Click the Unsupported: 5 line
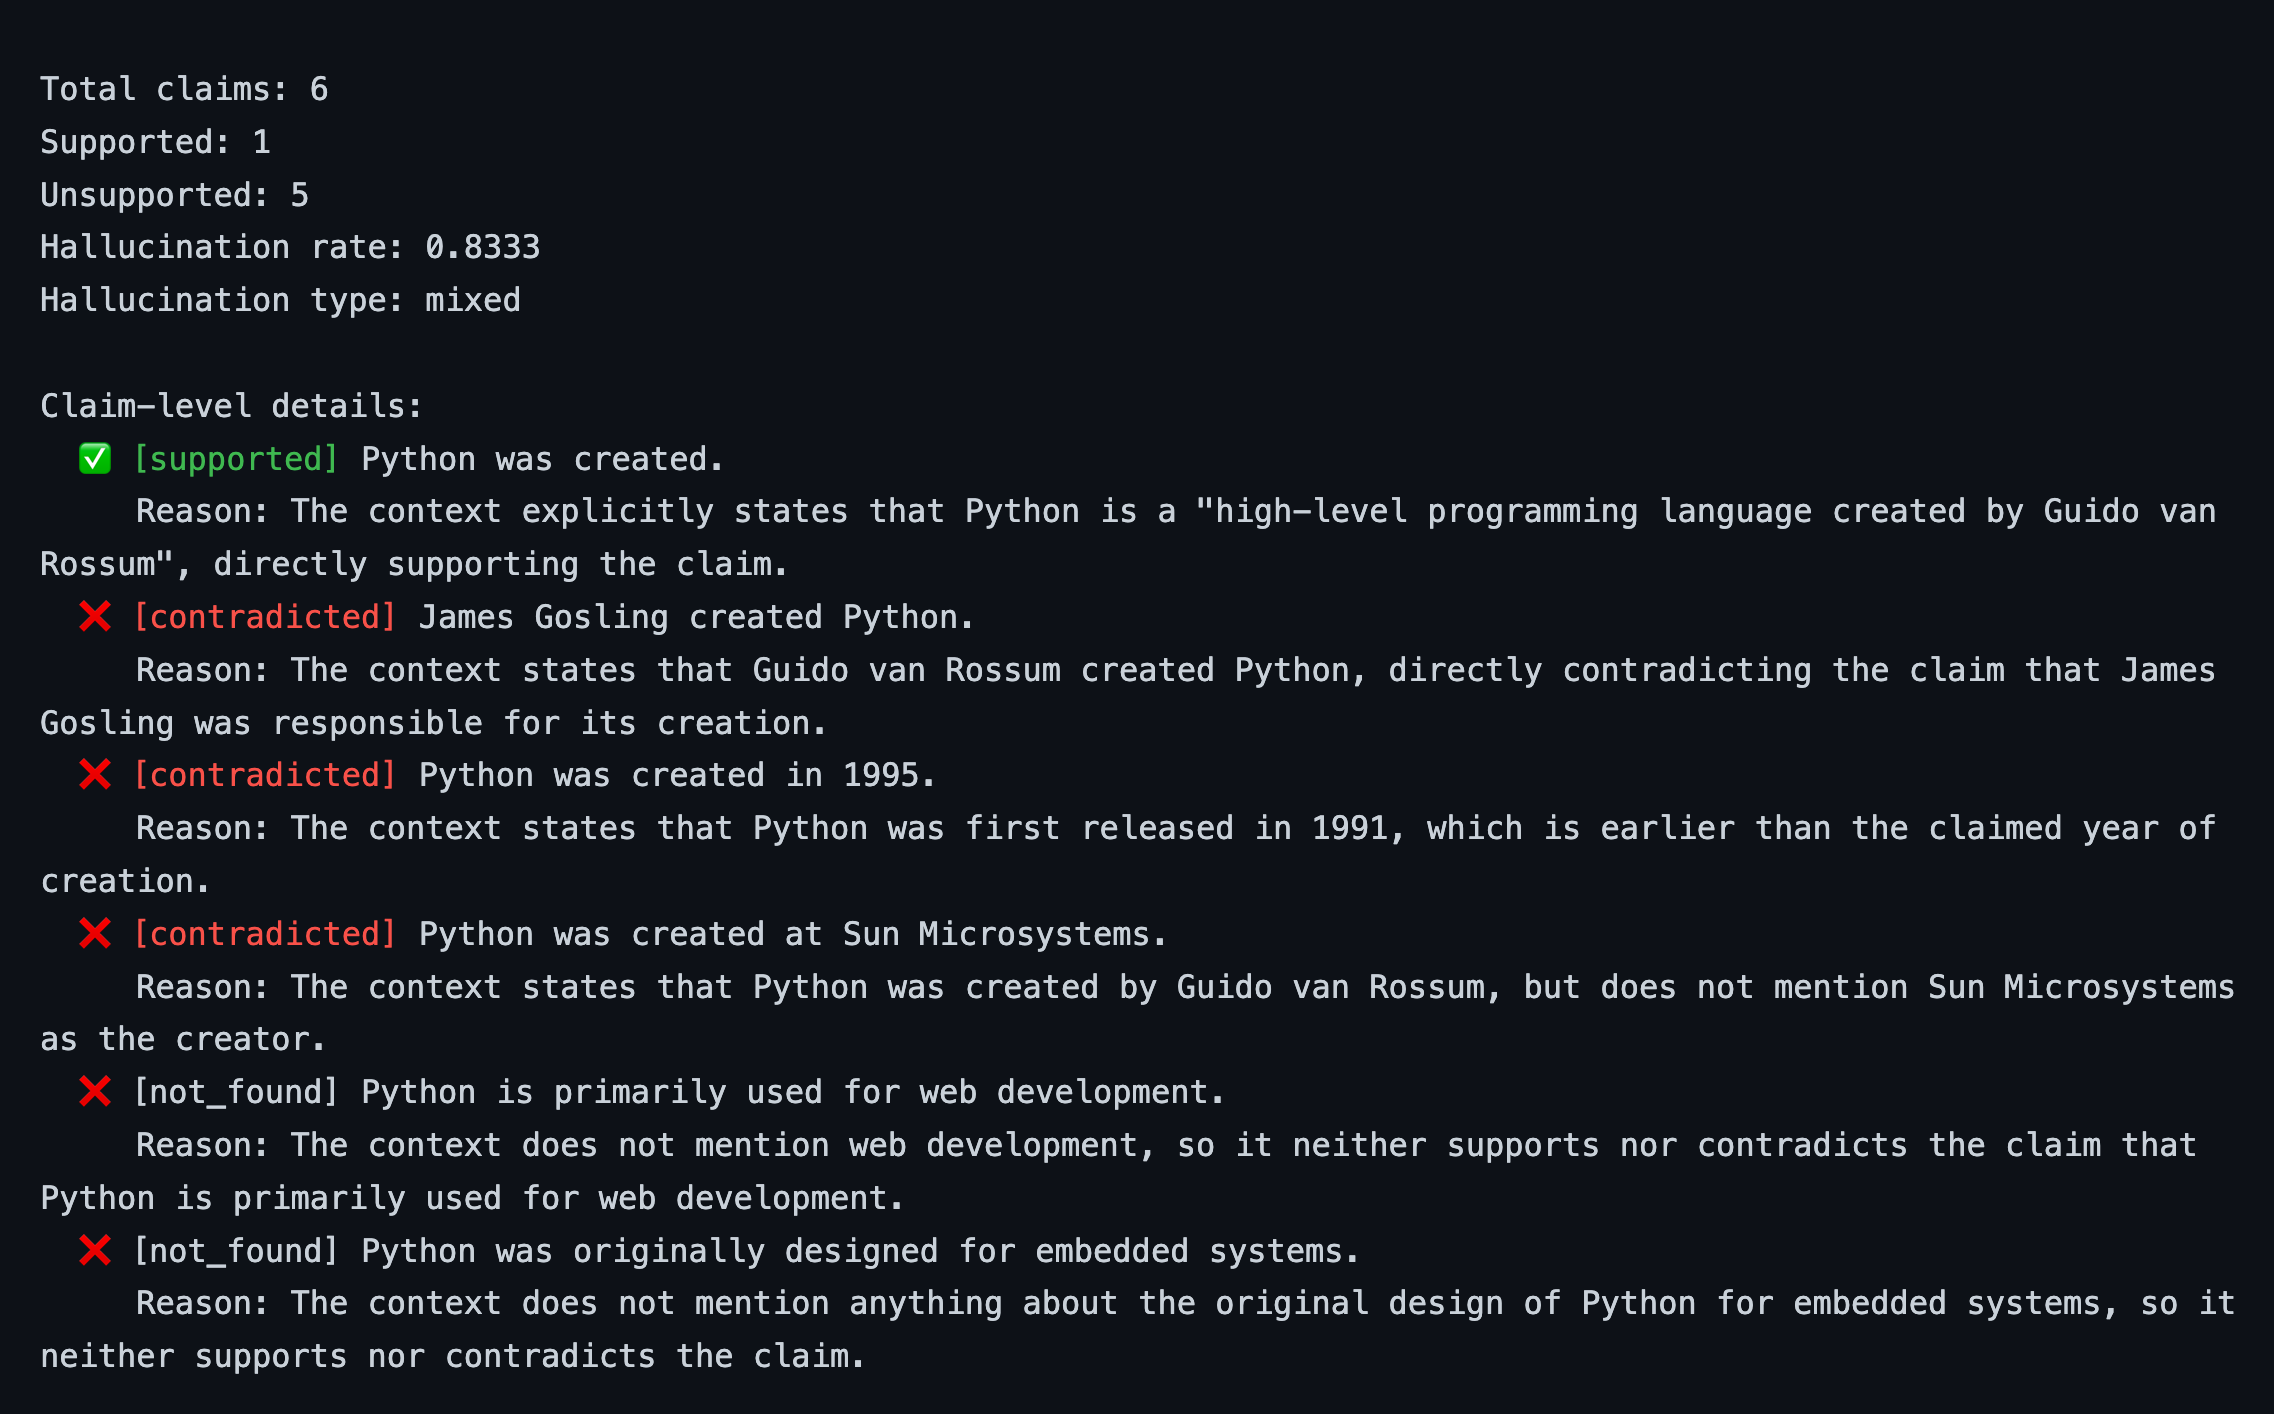This screenshot has width=2274, height=1414. pyautogui.click(x=174, y=195)
